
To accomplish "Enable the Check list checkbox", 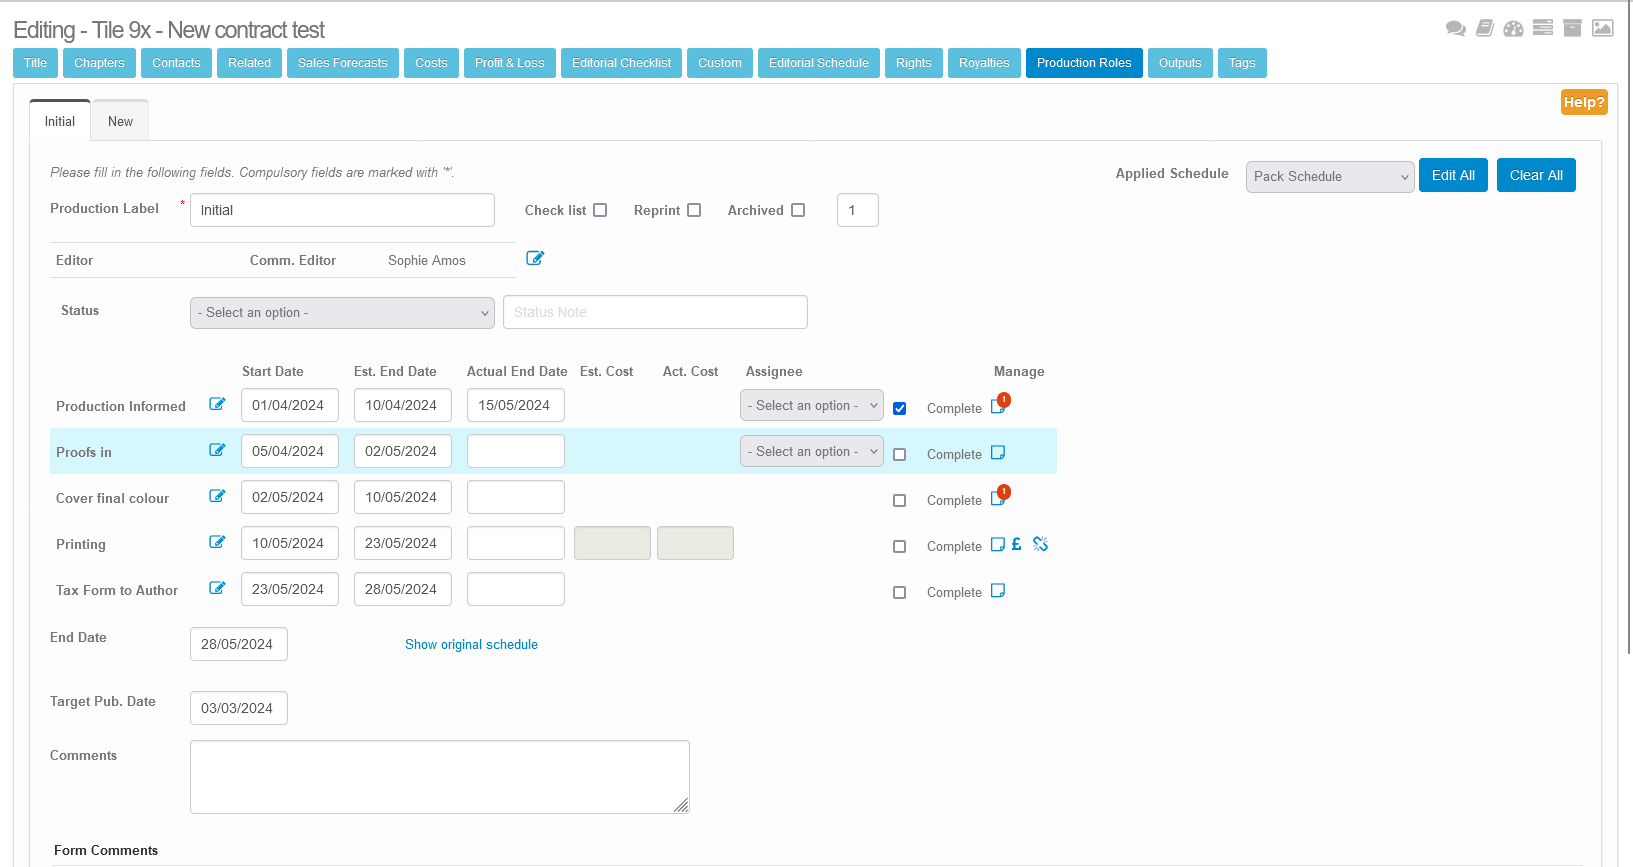I will (x=600, y=210).
